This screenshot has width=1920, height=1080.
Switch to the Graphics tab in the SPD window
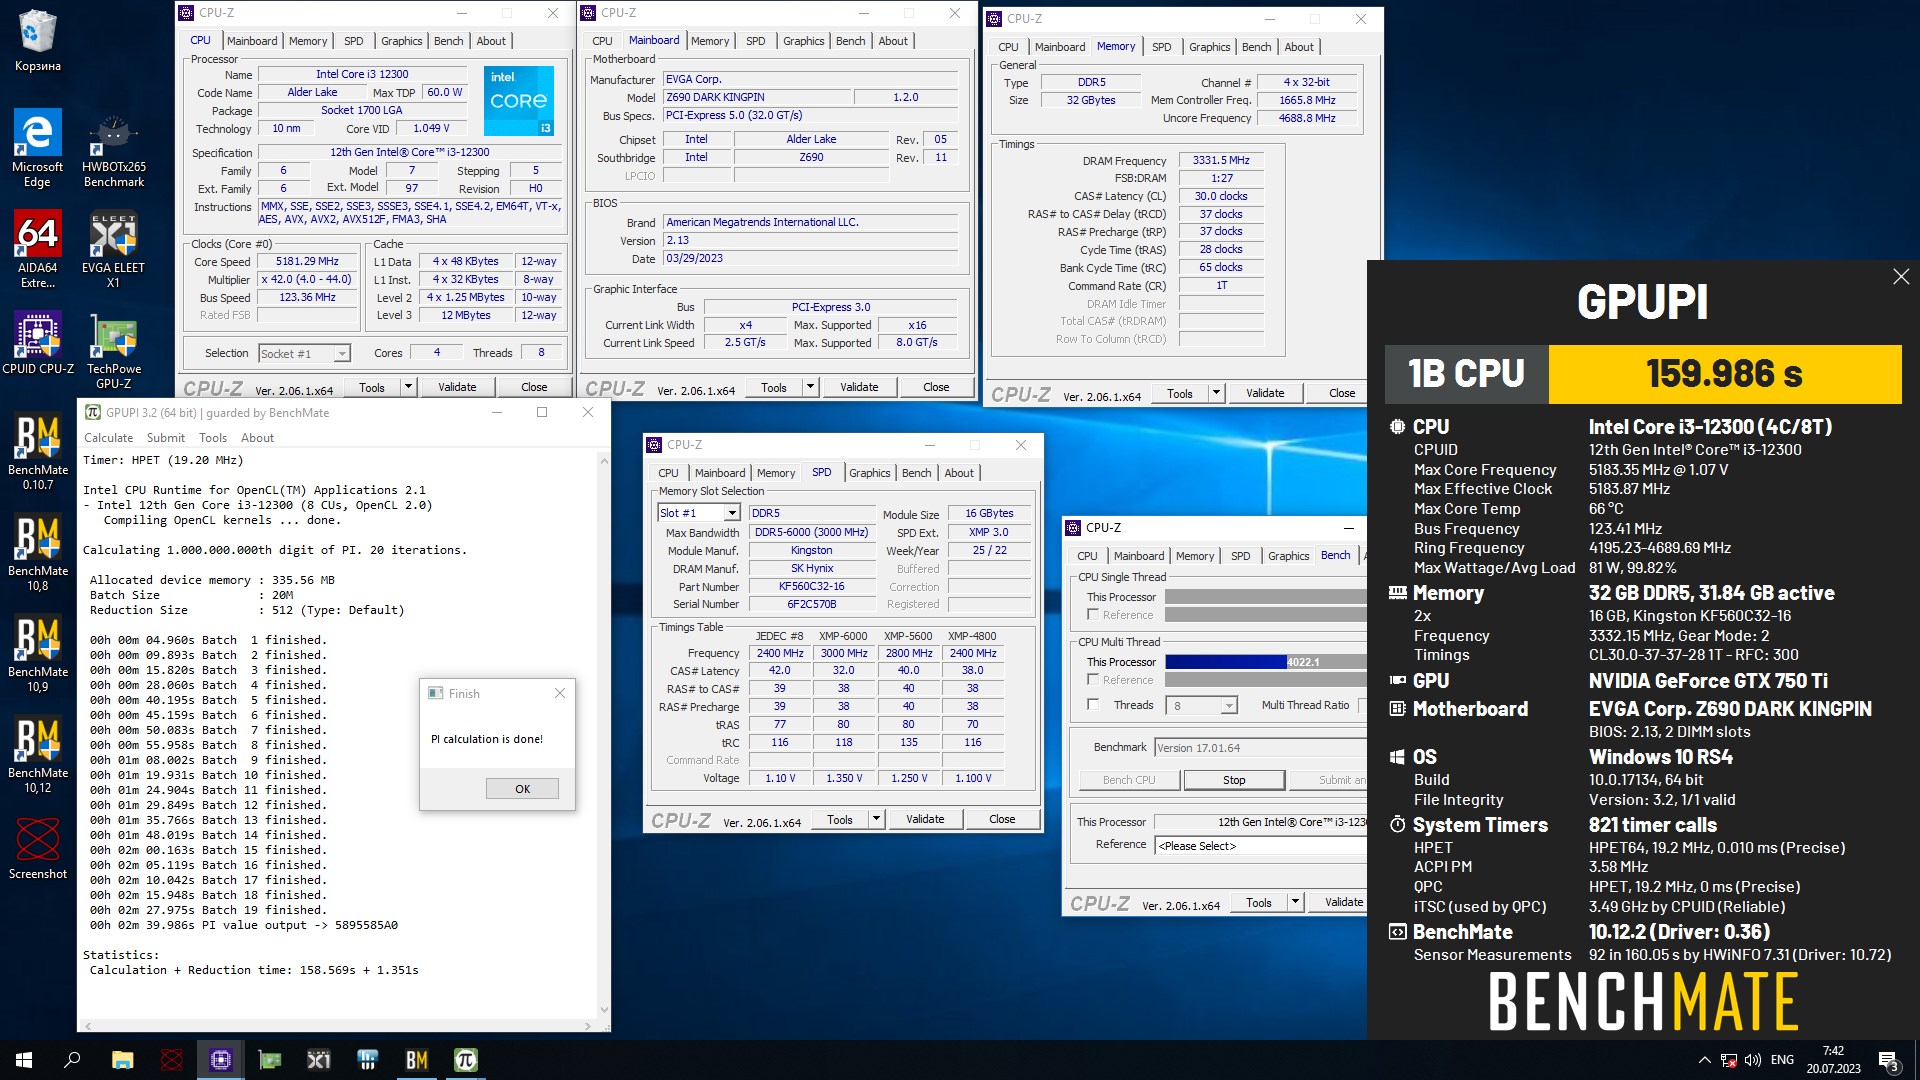click(x=869, y=473)
